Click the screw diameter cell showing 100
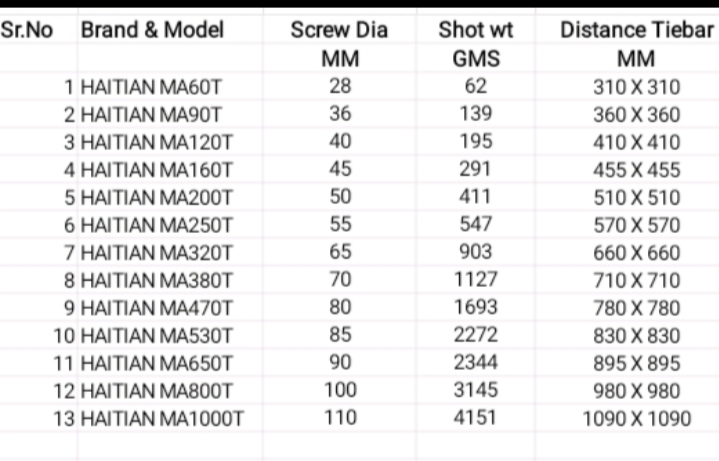The width and height of the screenshot is (719, 461). (340, 389)
